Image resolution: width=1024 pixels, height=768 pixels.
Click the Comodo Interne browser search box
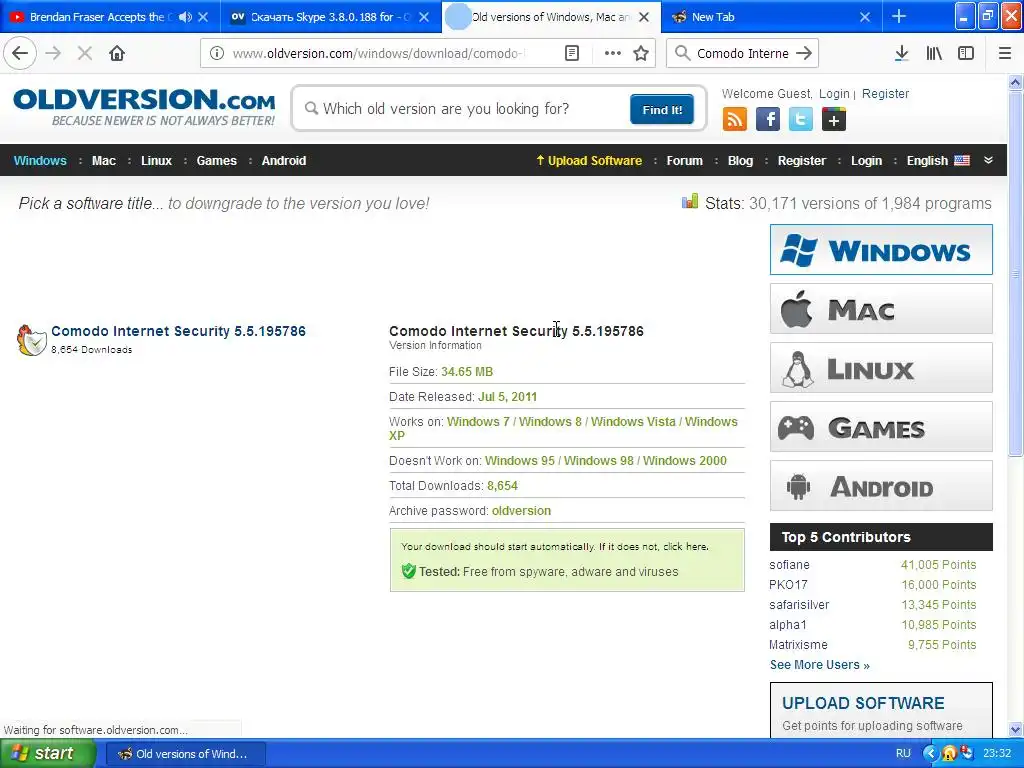[x=742, y=53]
